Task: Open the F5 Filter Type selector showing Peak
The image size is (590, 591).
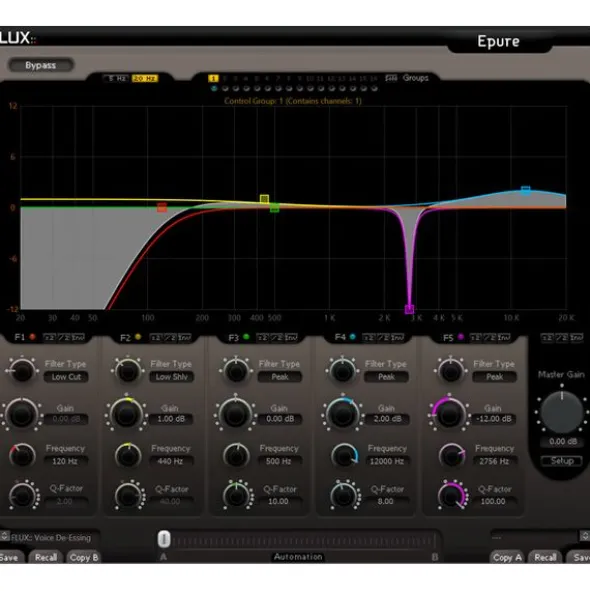Action: tap(494, 377)
